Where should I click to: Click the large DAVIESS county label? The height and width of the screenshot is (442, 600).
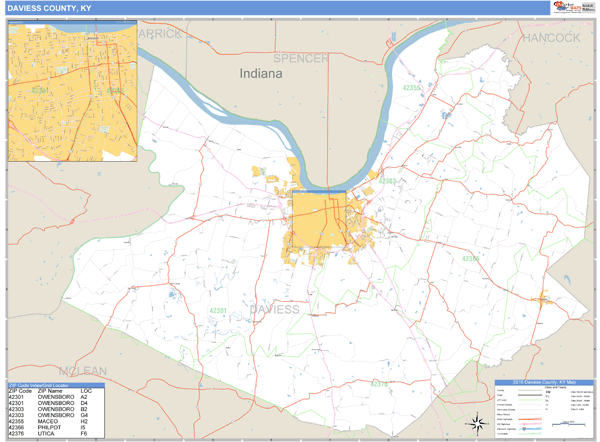274,309
